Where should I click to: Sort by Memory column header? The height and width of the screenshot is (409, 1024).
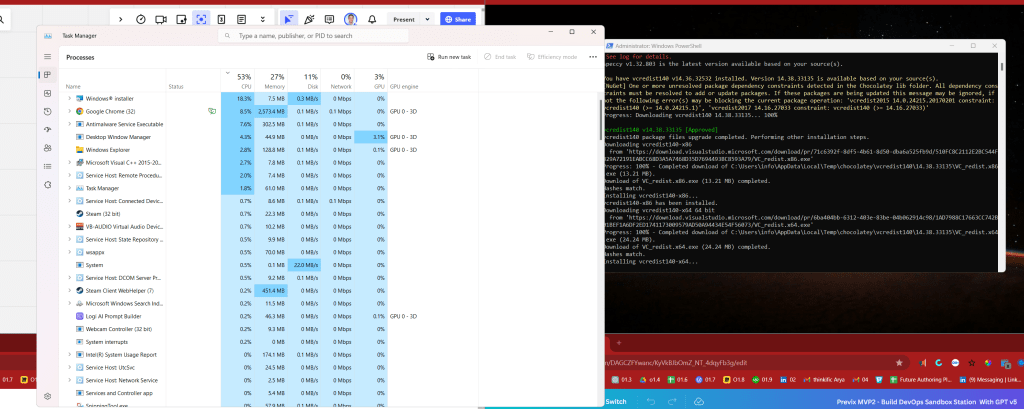[271, 80]
